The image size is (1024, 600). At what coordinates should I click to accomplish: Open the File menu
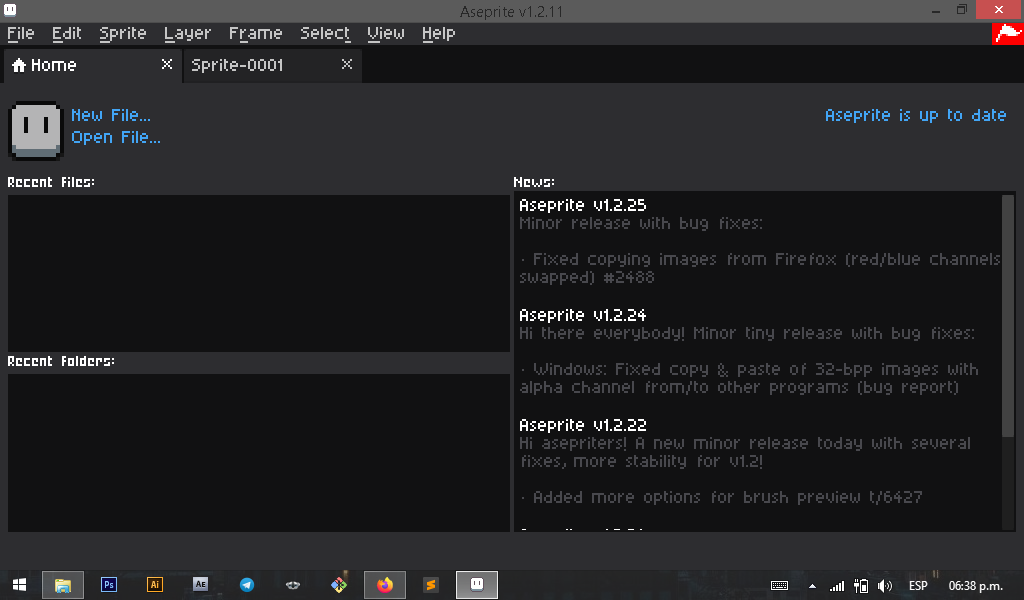click(x=20, y=33)
